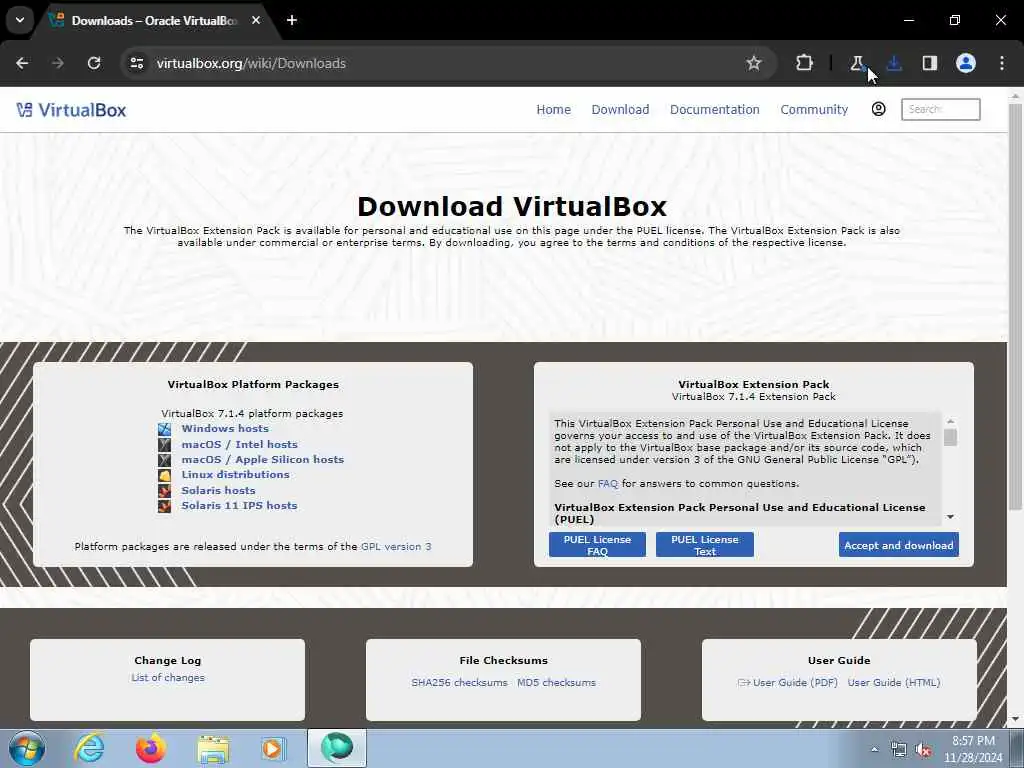The height and width of the screenshot is (768, 1024).
Task: Show browser downloads tray icon
Action: click(x=894, y=63)
